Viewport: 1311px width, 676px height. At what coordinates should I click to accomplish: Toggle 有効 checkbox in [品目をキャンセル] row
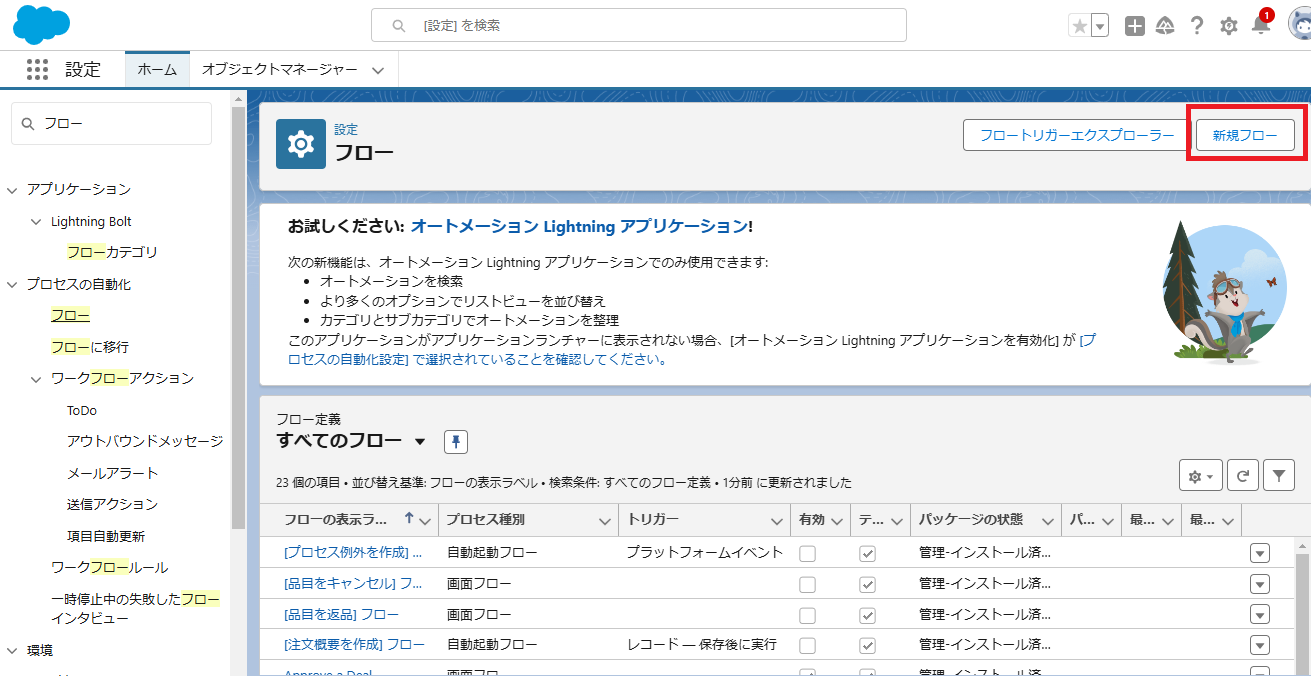click(807, 584)
